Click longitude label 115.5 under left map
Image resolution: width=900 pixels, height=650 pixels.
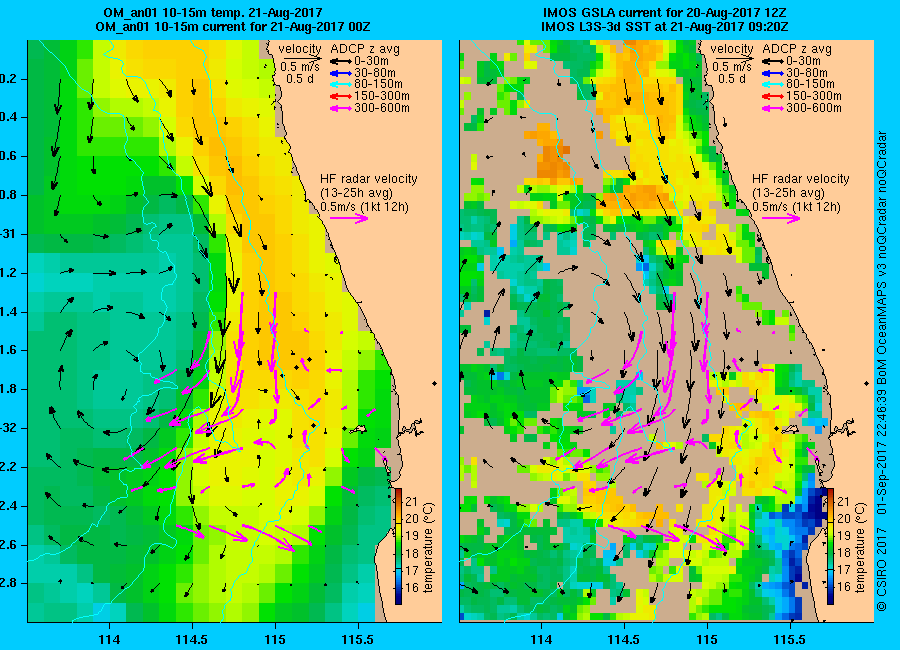[358, 639]
